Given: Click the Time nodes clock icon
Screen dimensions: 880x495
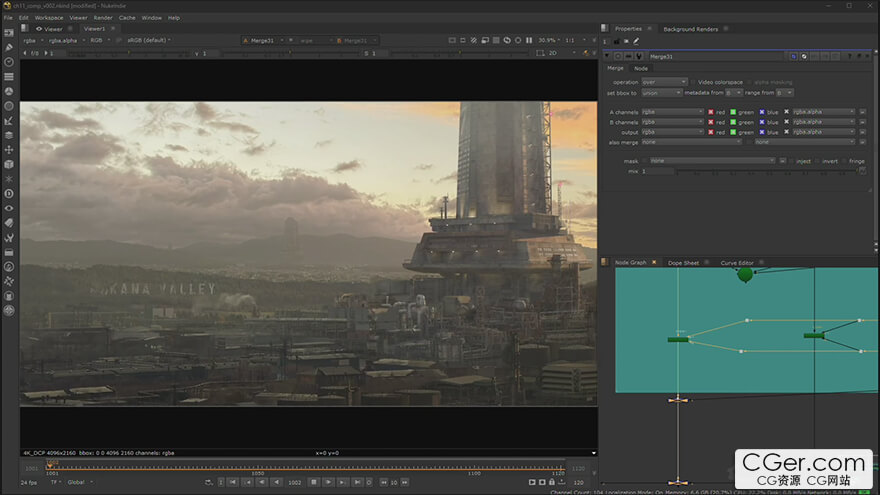Looking at the screenshot, I should [9, 62].
